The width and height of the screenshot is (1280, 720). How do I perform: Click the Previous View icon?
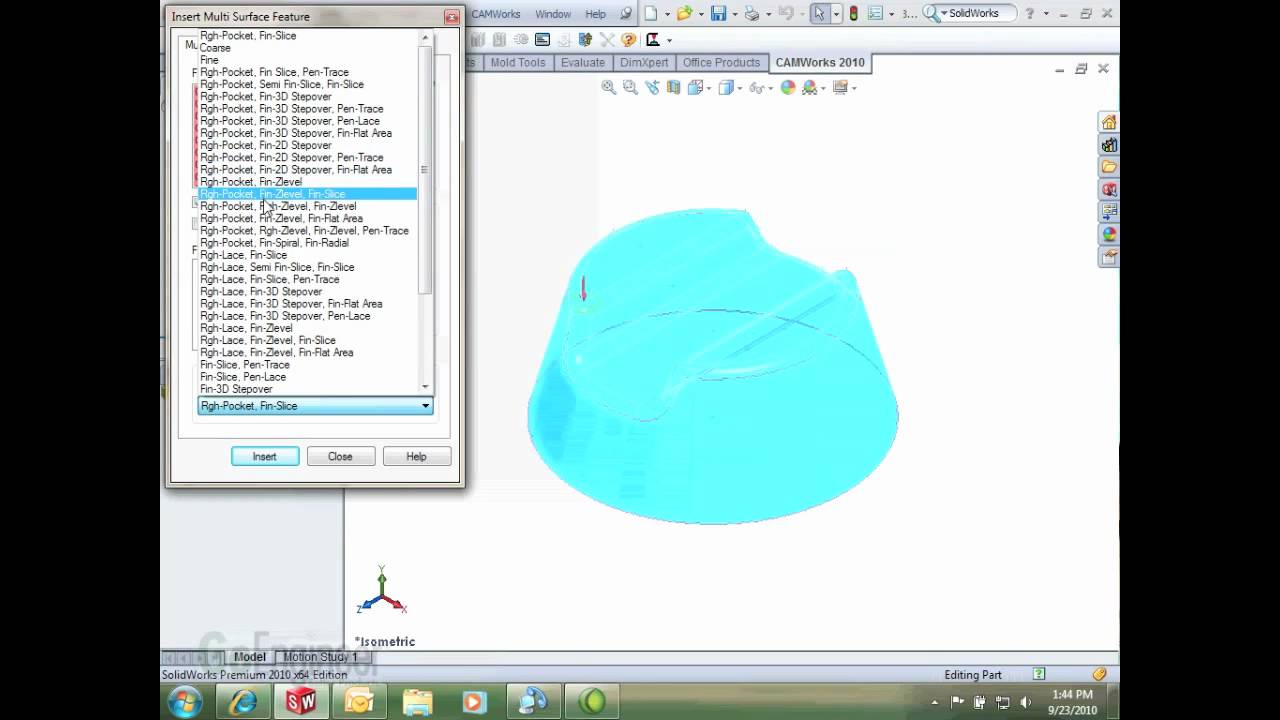coord(652,88)
